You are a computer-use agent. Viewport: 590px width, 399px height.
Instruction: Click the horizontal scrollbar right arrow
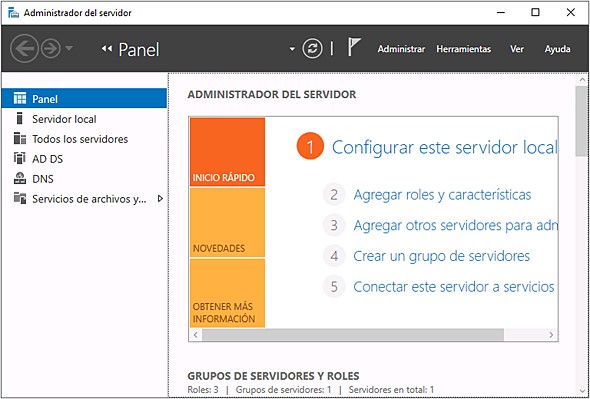point(551,335)
